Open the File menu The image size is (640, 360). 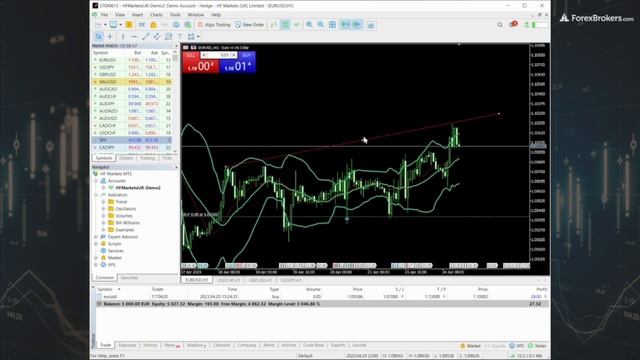104,15
